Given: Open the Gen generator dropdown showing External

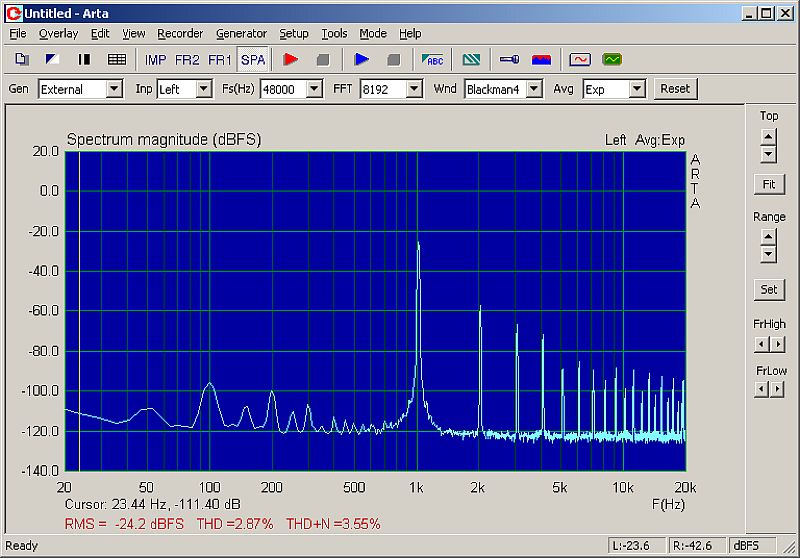Looking at the screenshot, I should (x=114, y=89).
